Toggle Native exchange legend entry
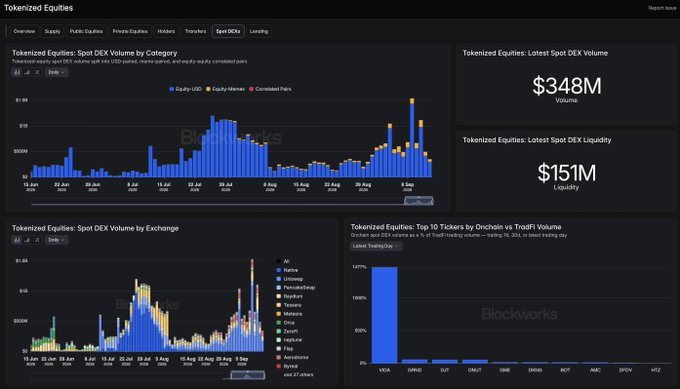The height and width of the screenshot is (389, 680). click(x=287, y=270)
